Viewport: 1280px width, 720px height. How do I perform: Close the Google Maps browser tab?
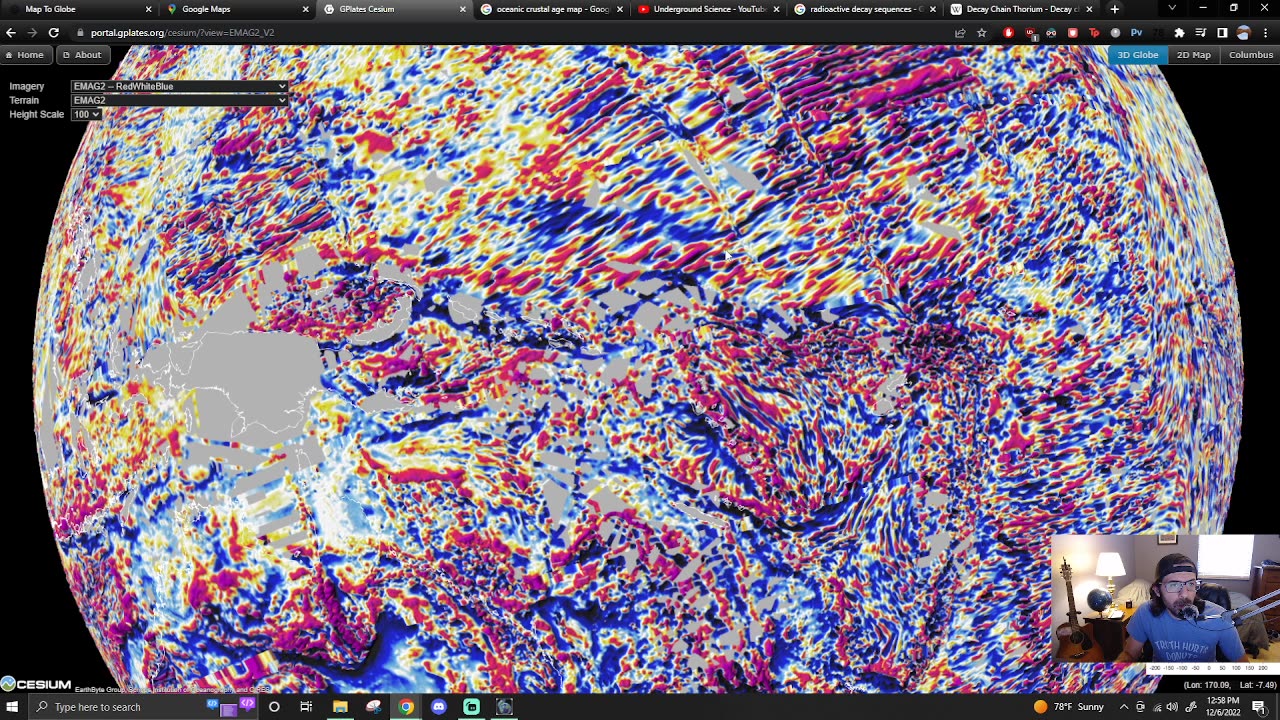point(305,9)
